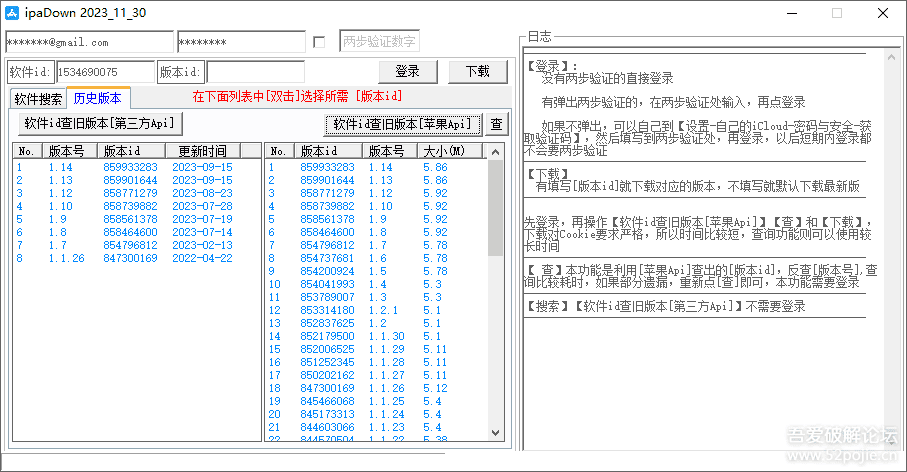Click 软件id查旧版本[第三方Api] button
The width and height of the screenshot is (907, 472).
(x=103, y=123)
